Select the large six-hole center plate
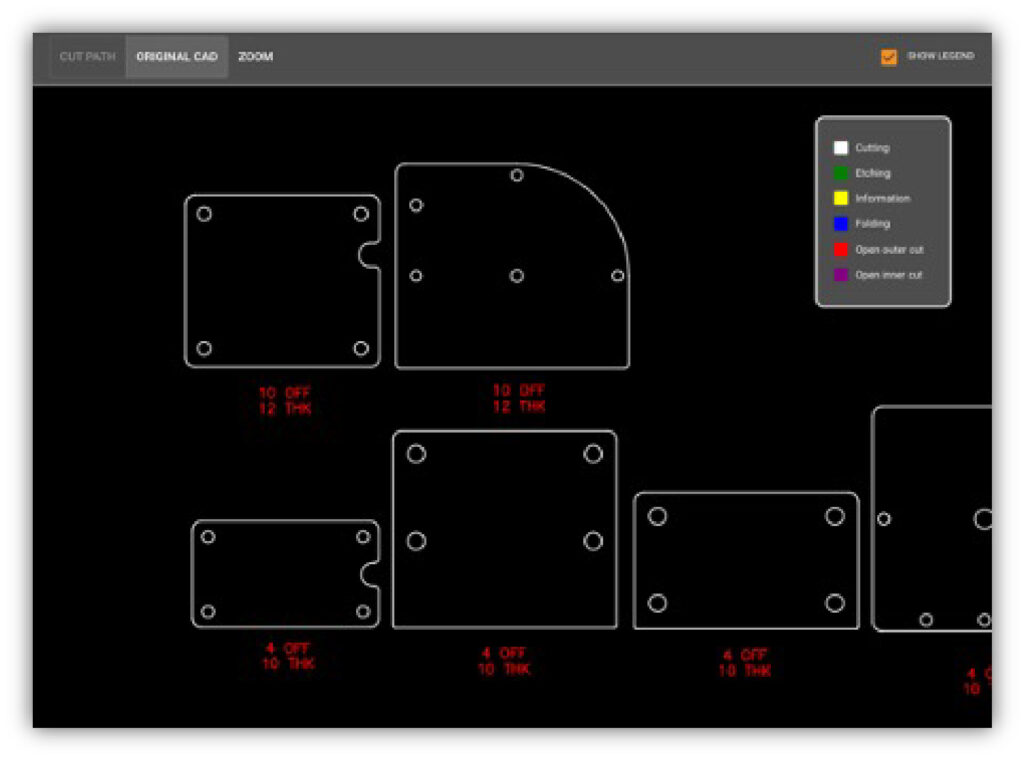The width and height of the screenshot is (1024, 760). 507,528
